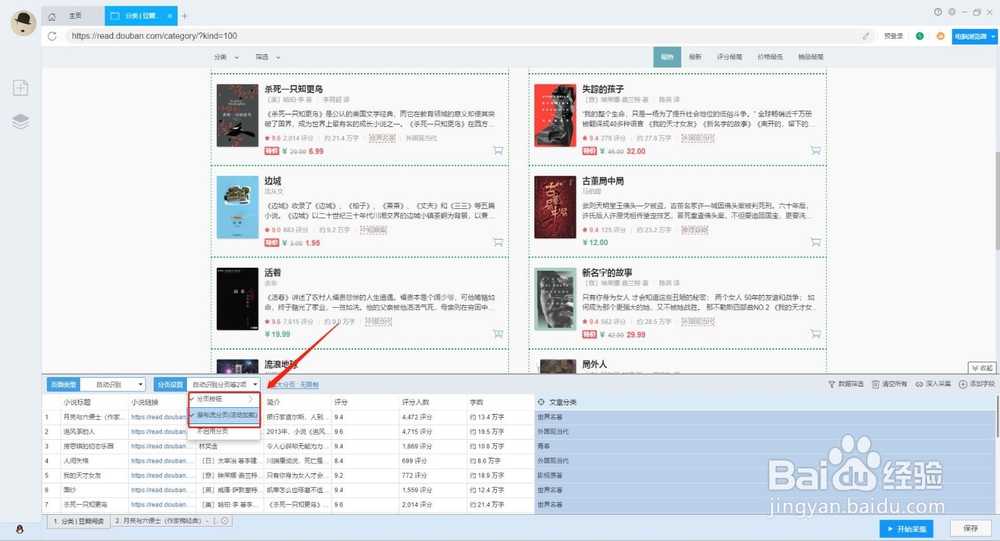
Task: Click the cart icon for 失踪的孩子
Action: [815, 151]
